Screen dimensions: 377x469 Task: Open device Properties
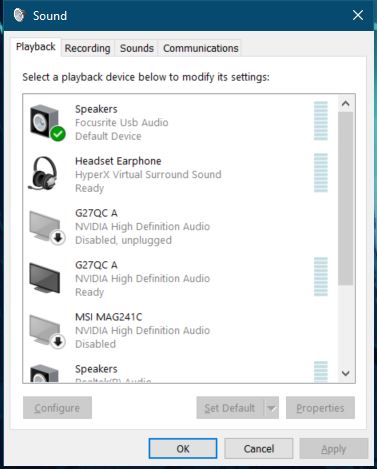coord(320,408)
